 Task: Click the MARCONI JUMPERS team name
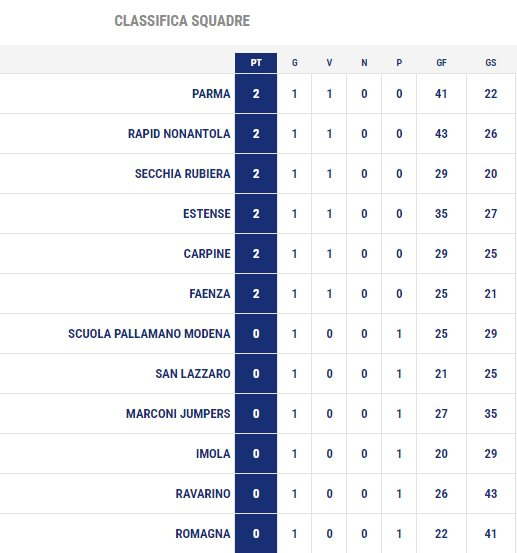(x=178, y=414)
